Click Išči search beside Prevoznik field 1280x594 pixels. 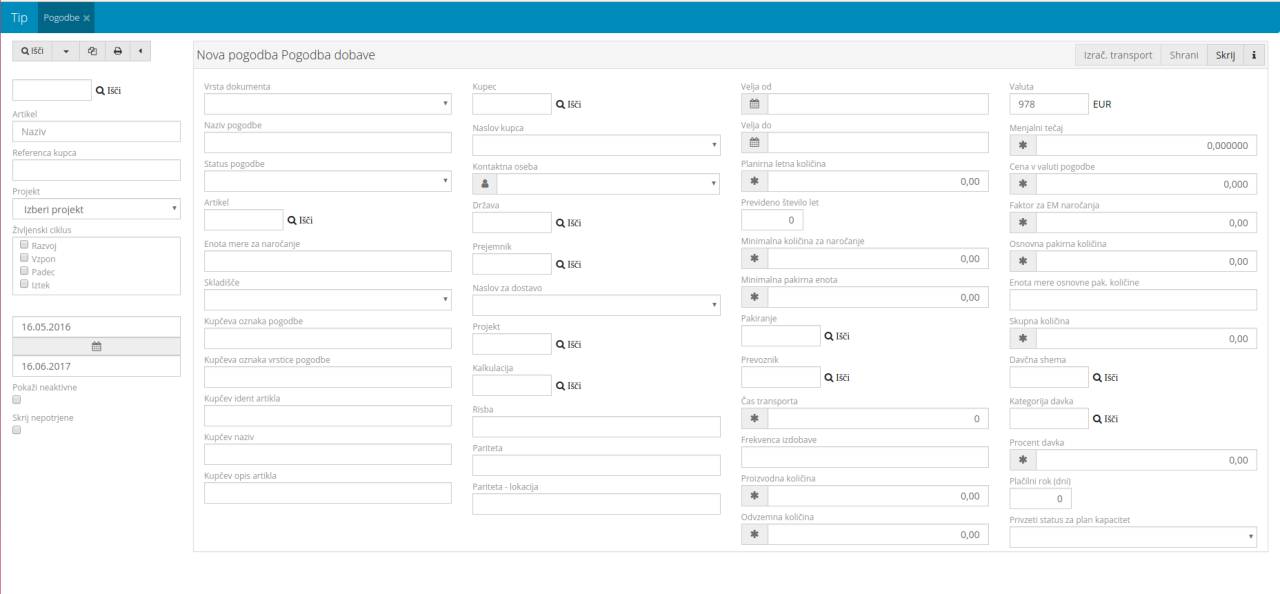[x=837, y=377]
